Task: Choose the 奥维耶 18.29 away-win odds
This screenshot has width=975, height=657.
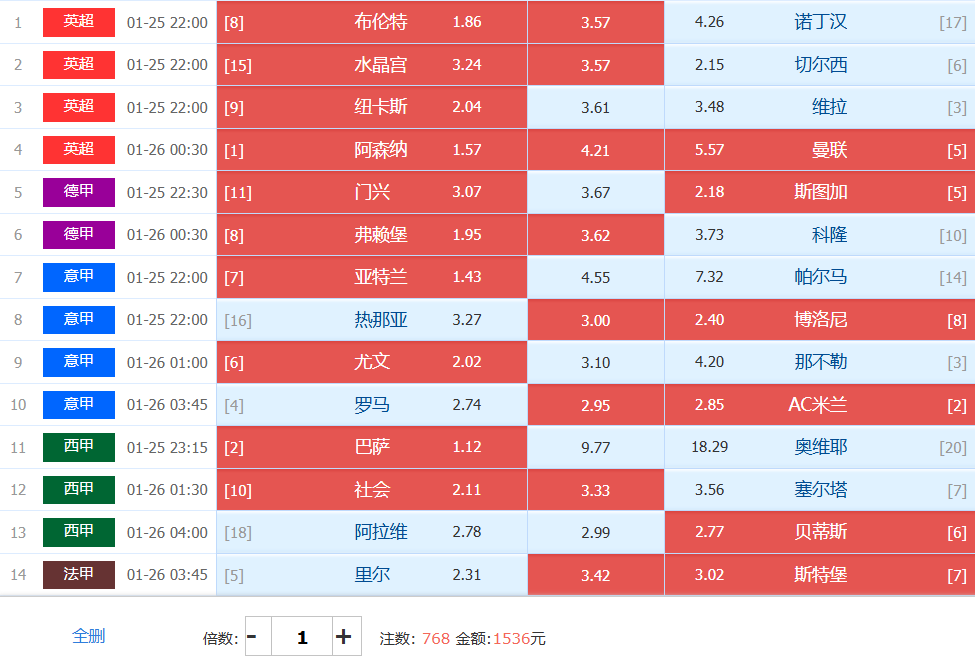Action: (819, 447)
